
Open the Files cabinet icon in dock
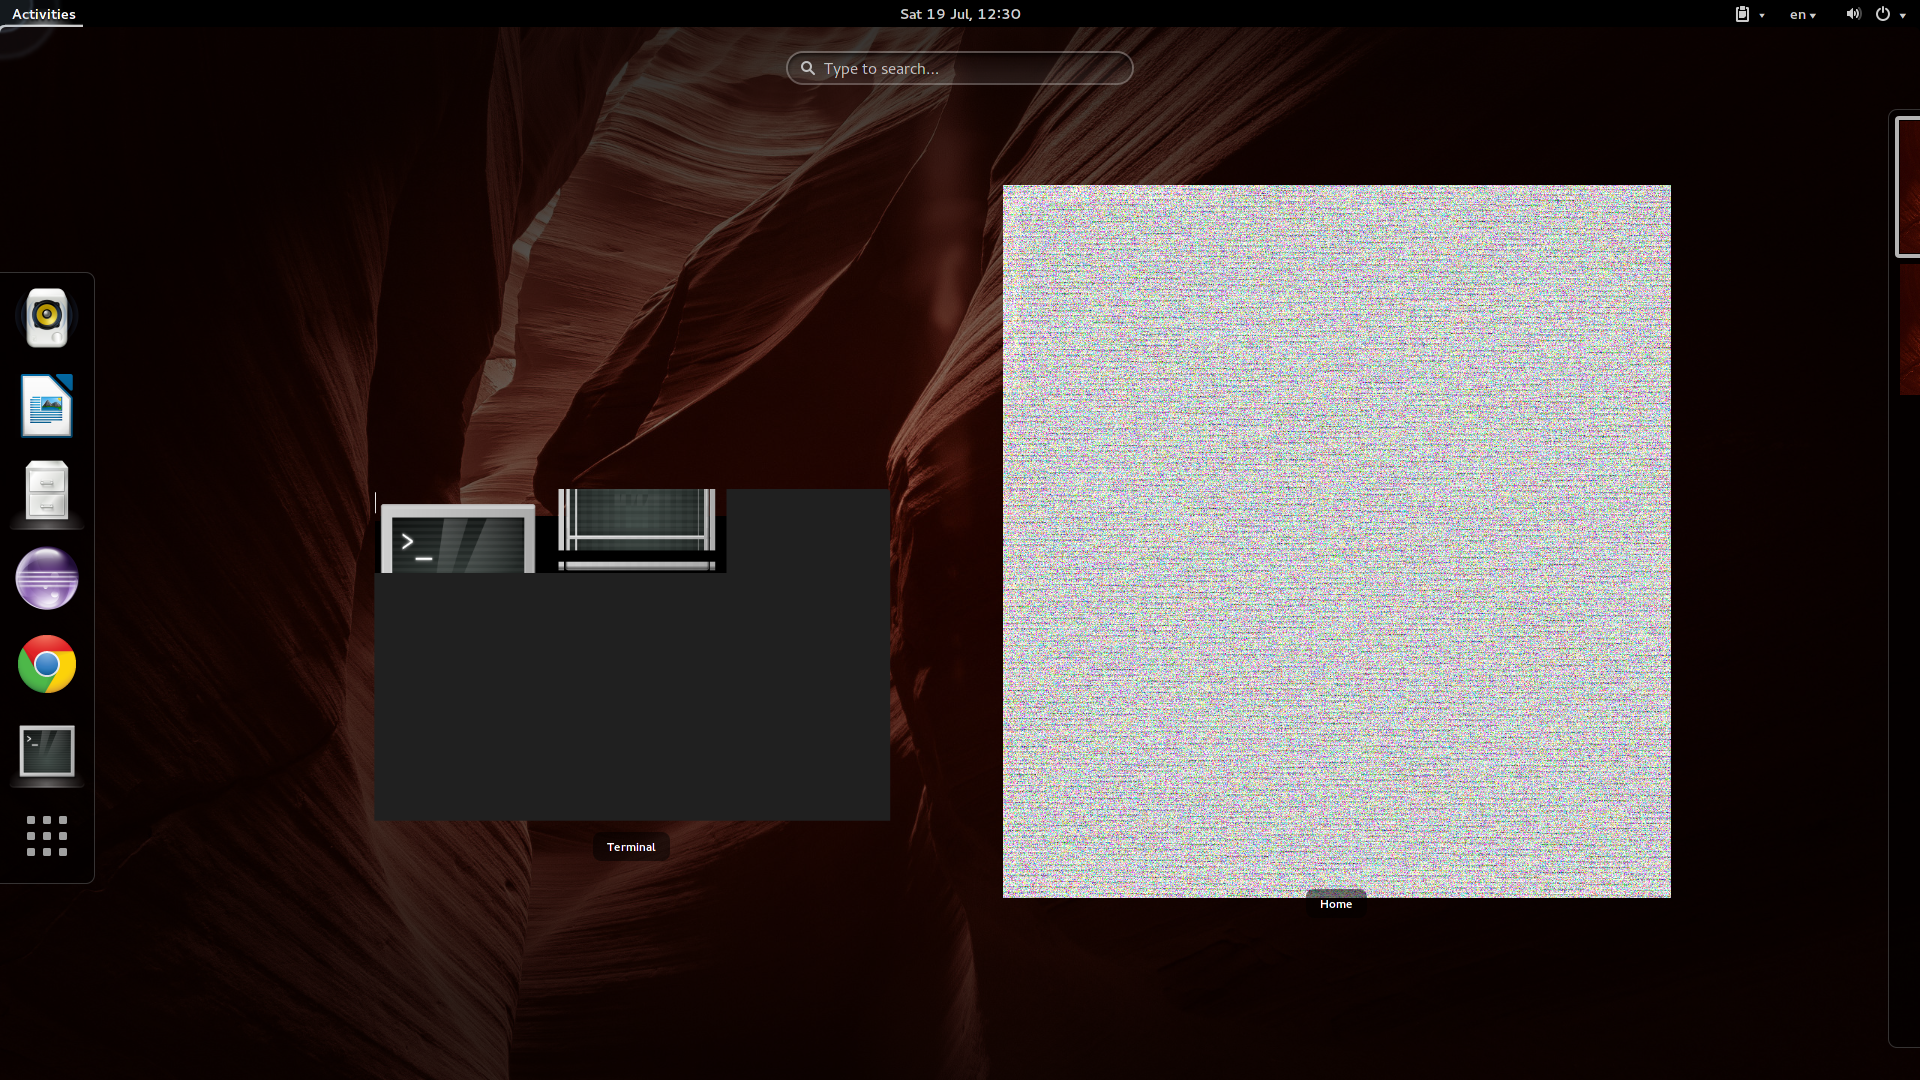click(47, 492)
